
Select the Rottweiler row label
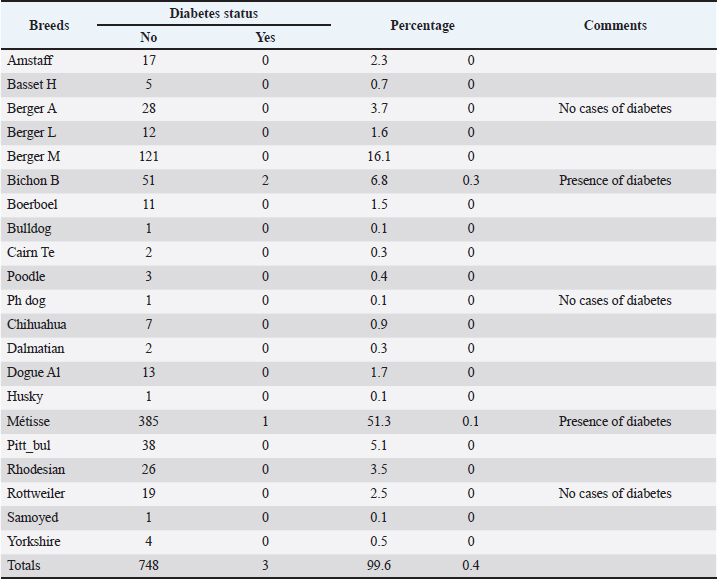coord(36,493)
